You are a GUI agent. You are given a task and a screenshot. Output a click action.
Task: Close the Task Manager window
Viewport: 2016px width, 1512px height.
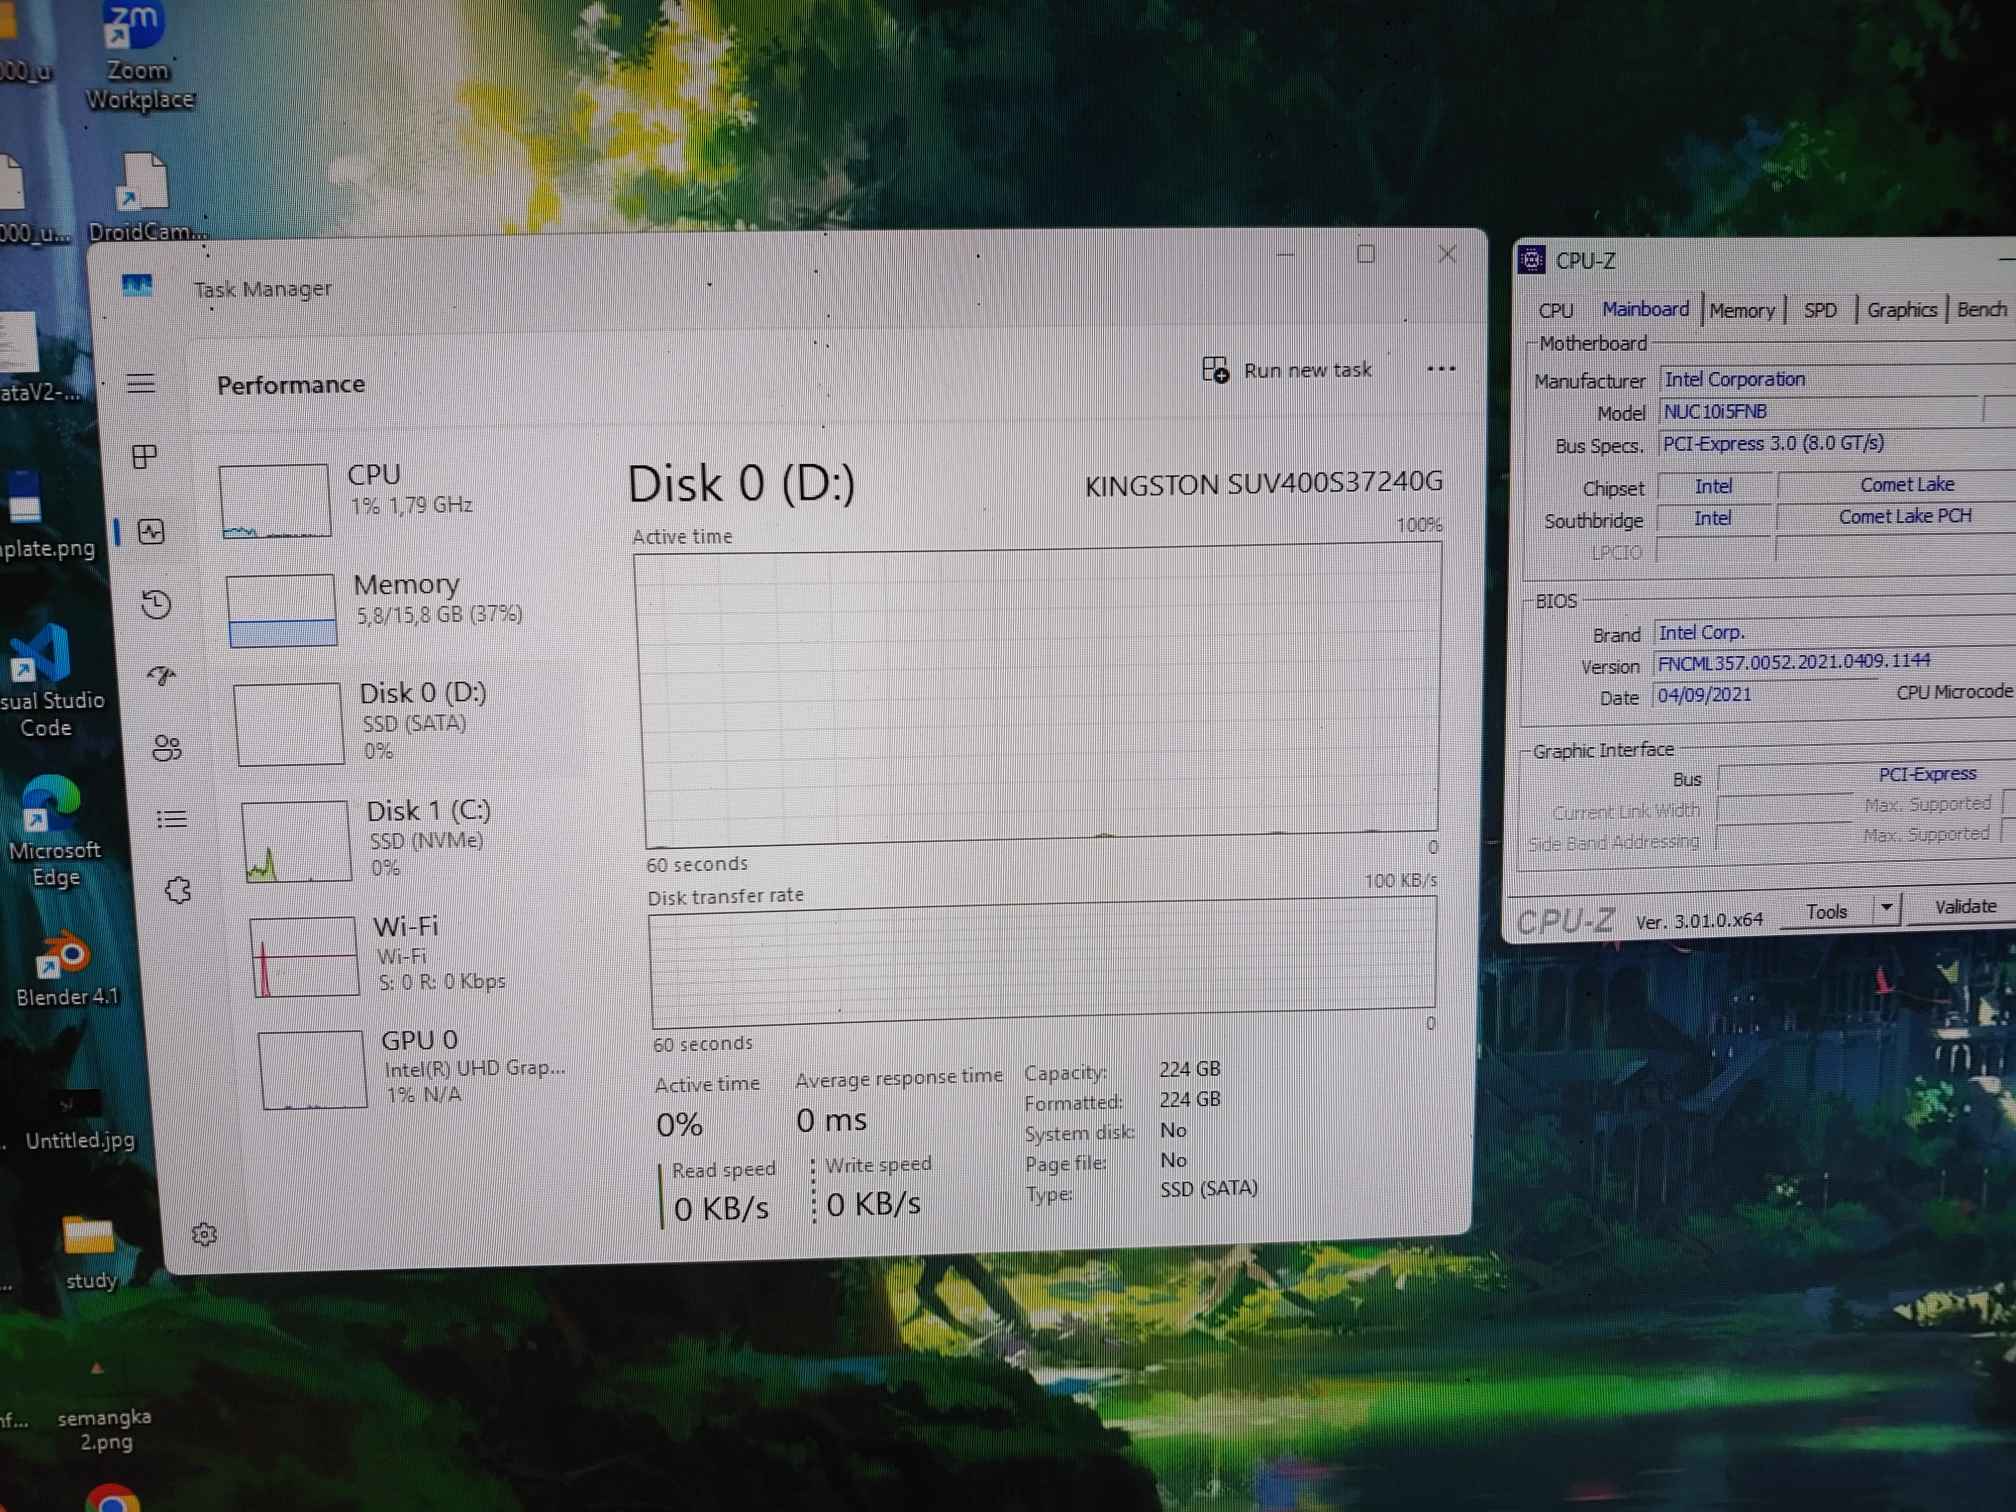pyautogui.click(x=1447, y=254)
